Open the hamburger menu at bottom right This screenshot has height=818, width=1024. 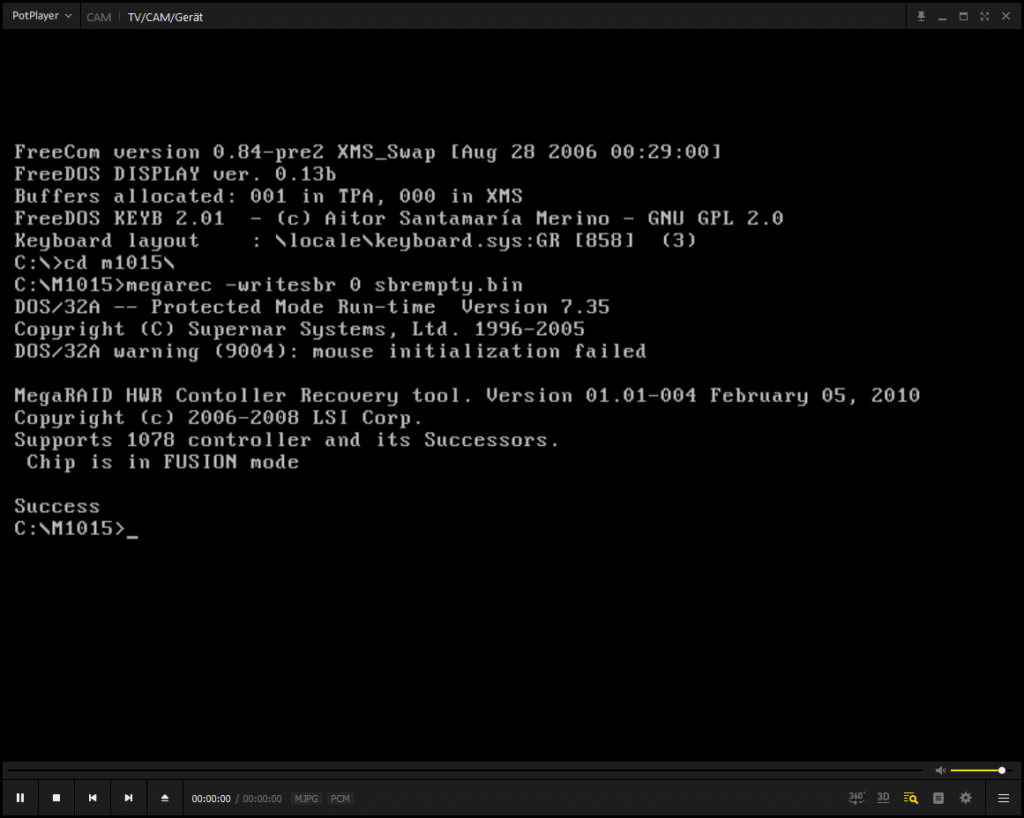[x=1003, y=798]
